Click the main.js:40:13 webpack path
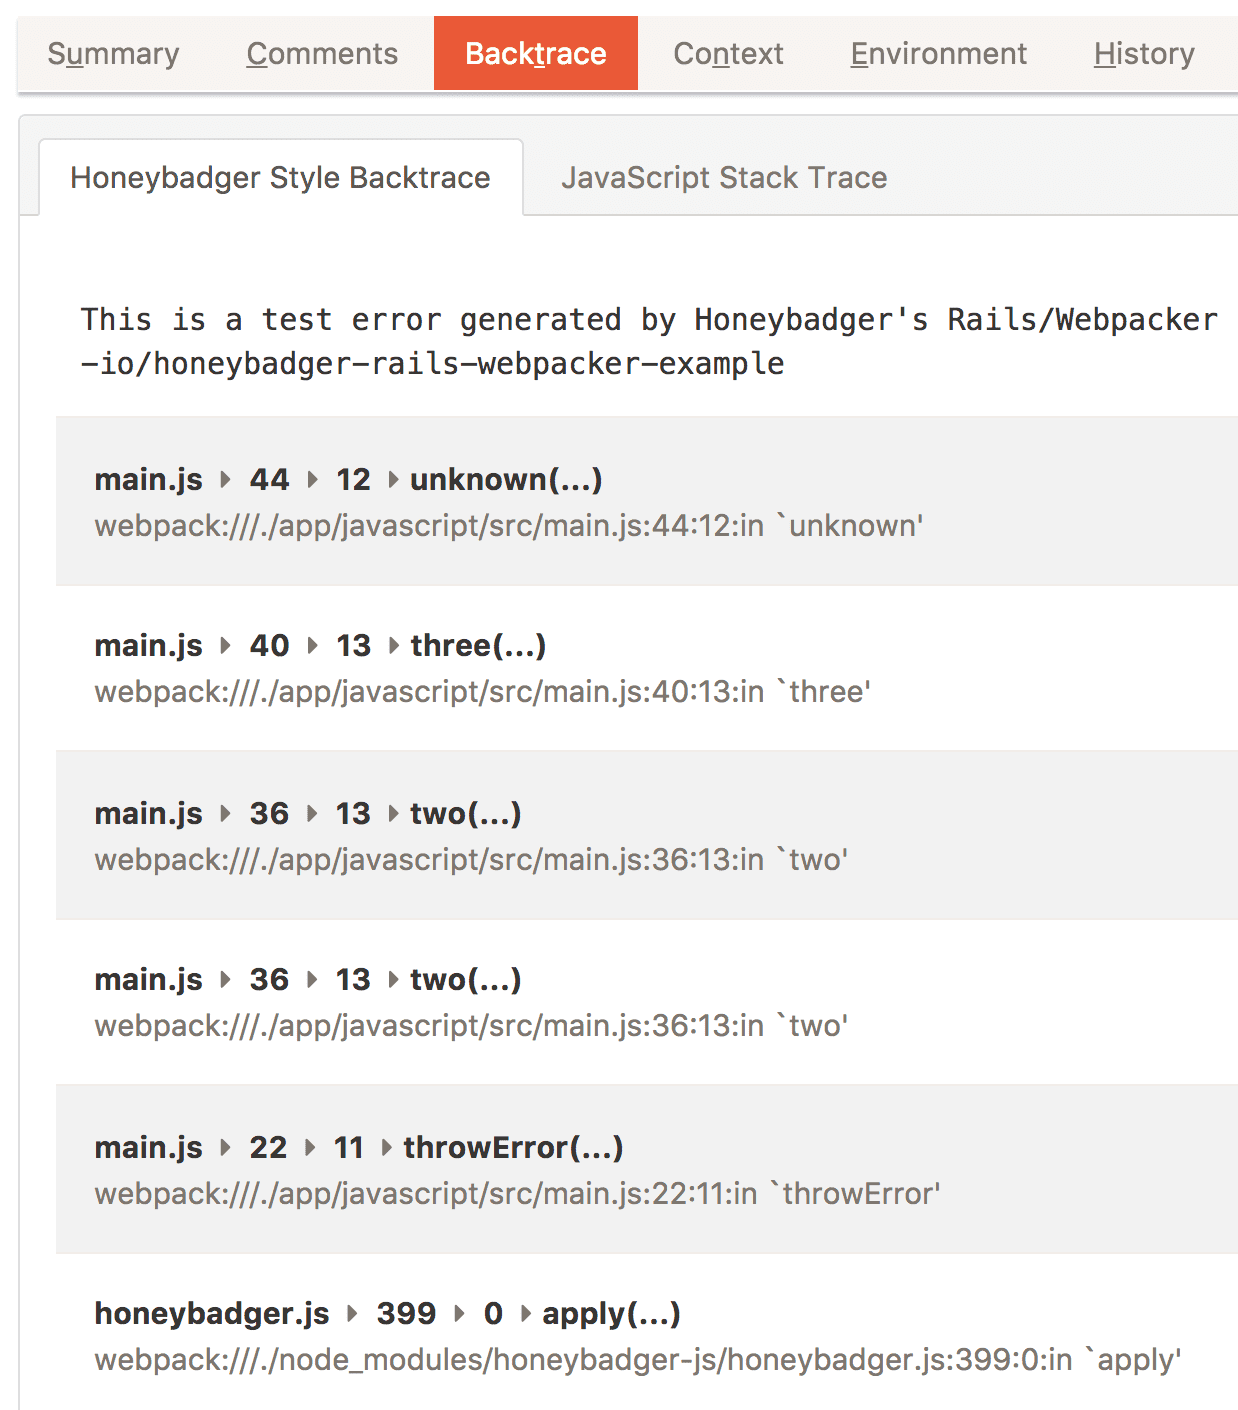 482,692
